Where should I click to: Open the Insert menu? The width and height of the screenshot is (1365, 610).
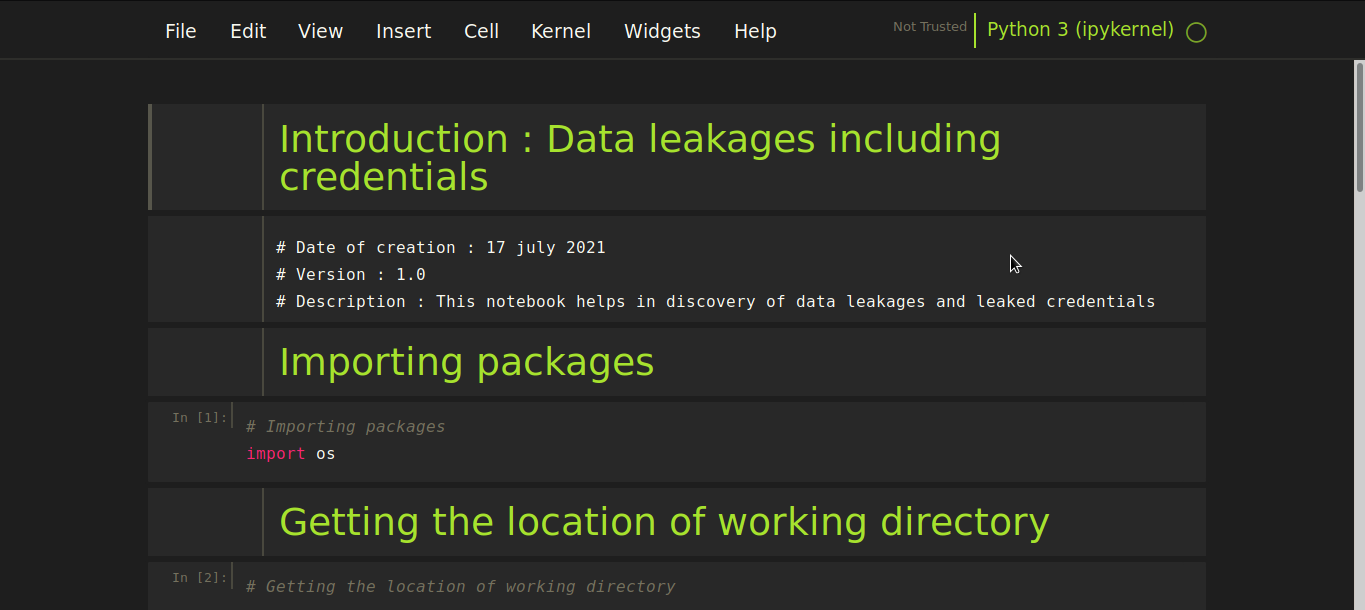point(403,31)
